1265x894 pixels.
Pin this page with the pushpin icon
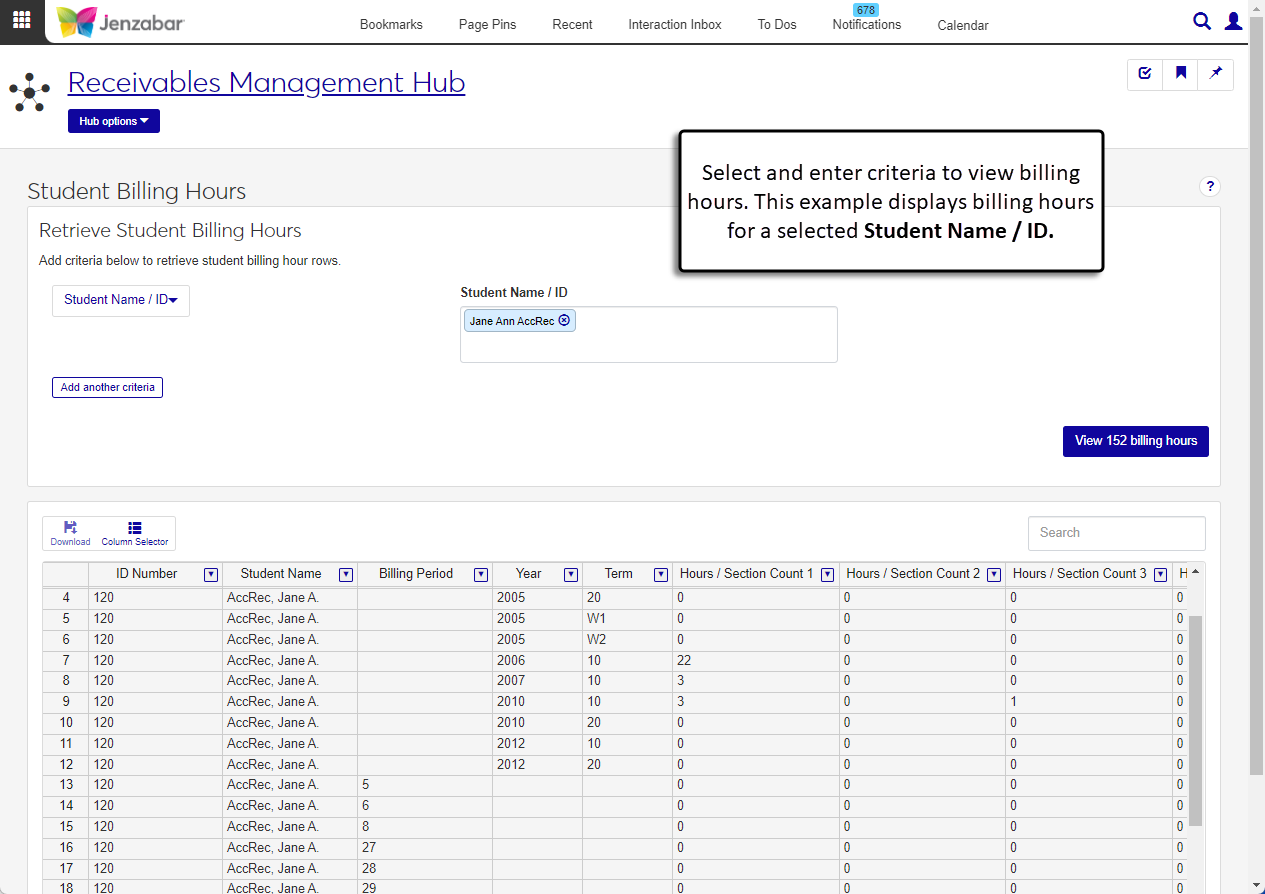(1215, 74)
